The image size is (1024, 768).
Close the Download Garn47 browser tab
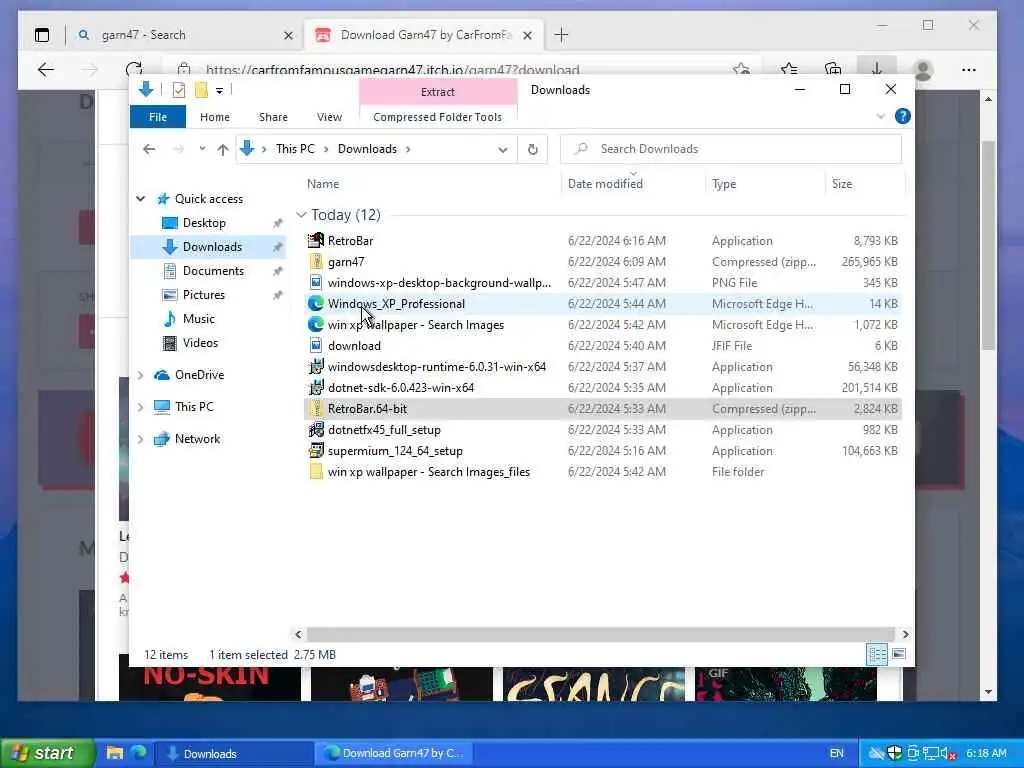pyautogui.click(x=528, y=35)
